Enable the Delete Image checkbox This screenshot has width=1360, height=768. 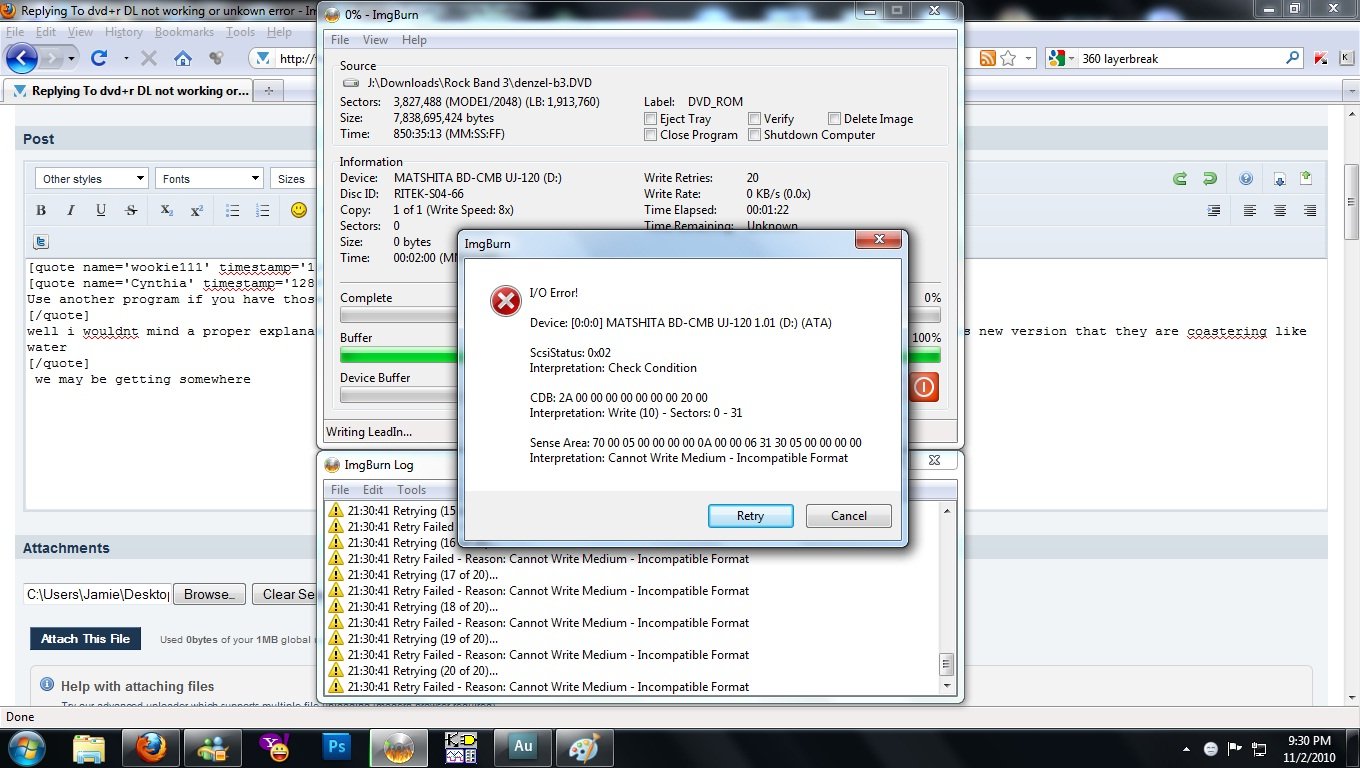click(835, 118)
